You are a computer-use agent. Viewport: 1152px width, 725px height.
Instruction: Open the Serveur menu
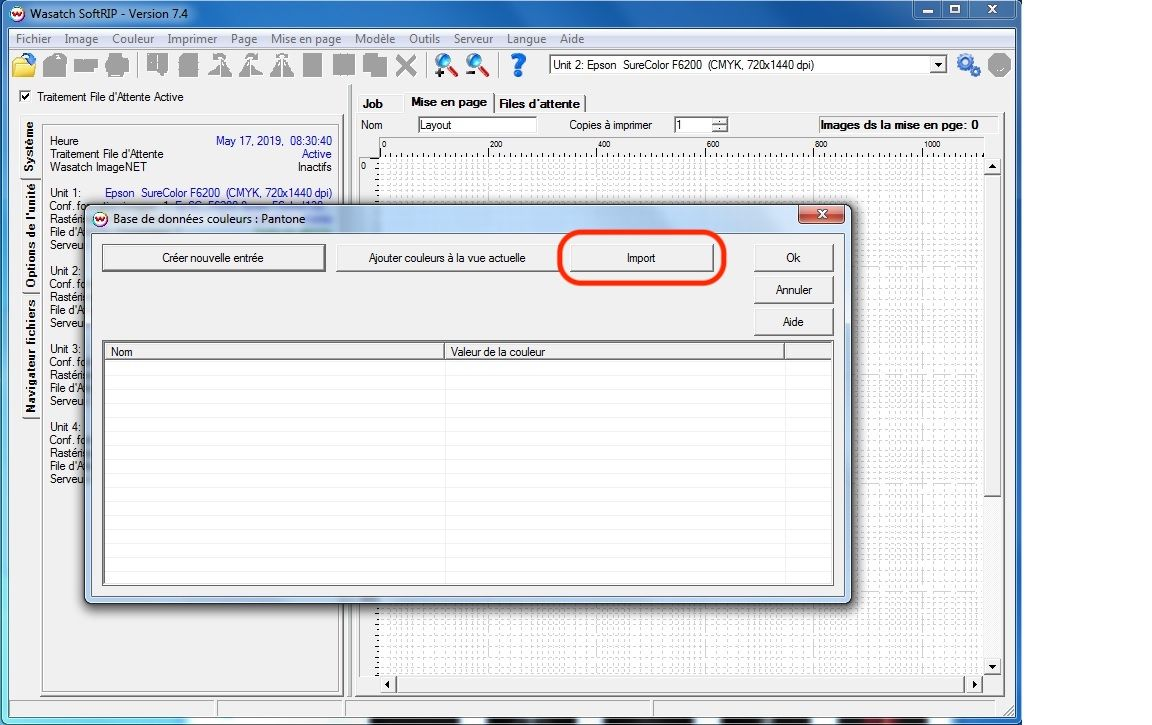click(473, 39)
